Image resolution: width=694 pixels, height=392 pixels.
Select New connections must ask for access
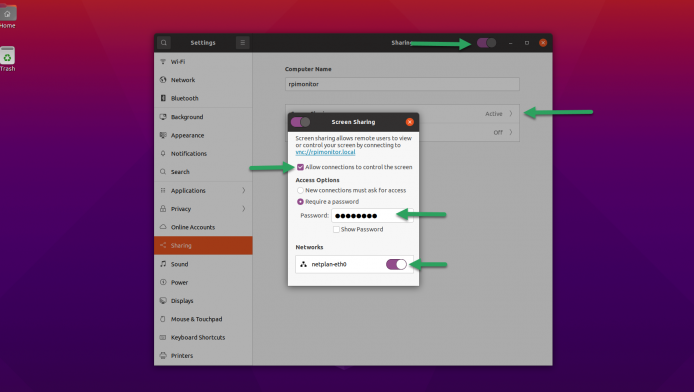(x=300, y=190)
